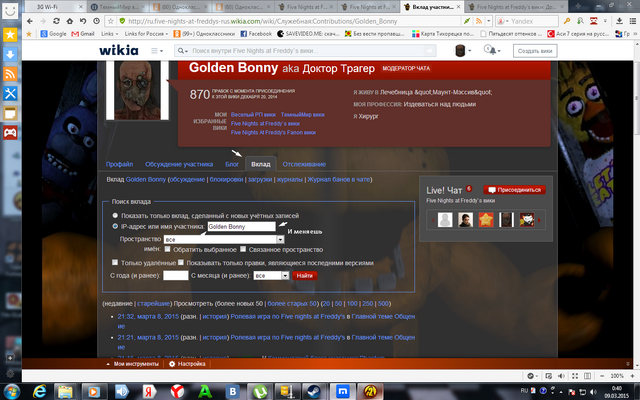Viewport: 640px width, 400px height.
Task: Click the Windows Start button
Action: 11,391
